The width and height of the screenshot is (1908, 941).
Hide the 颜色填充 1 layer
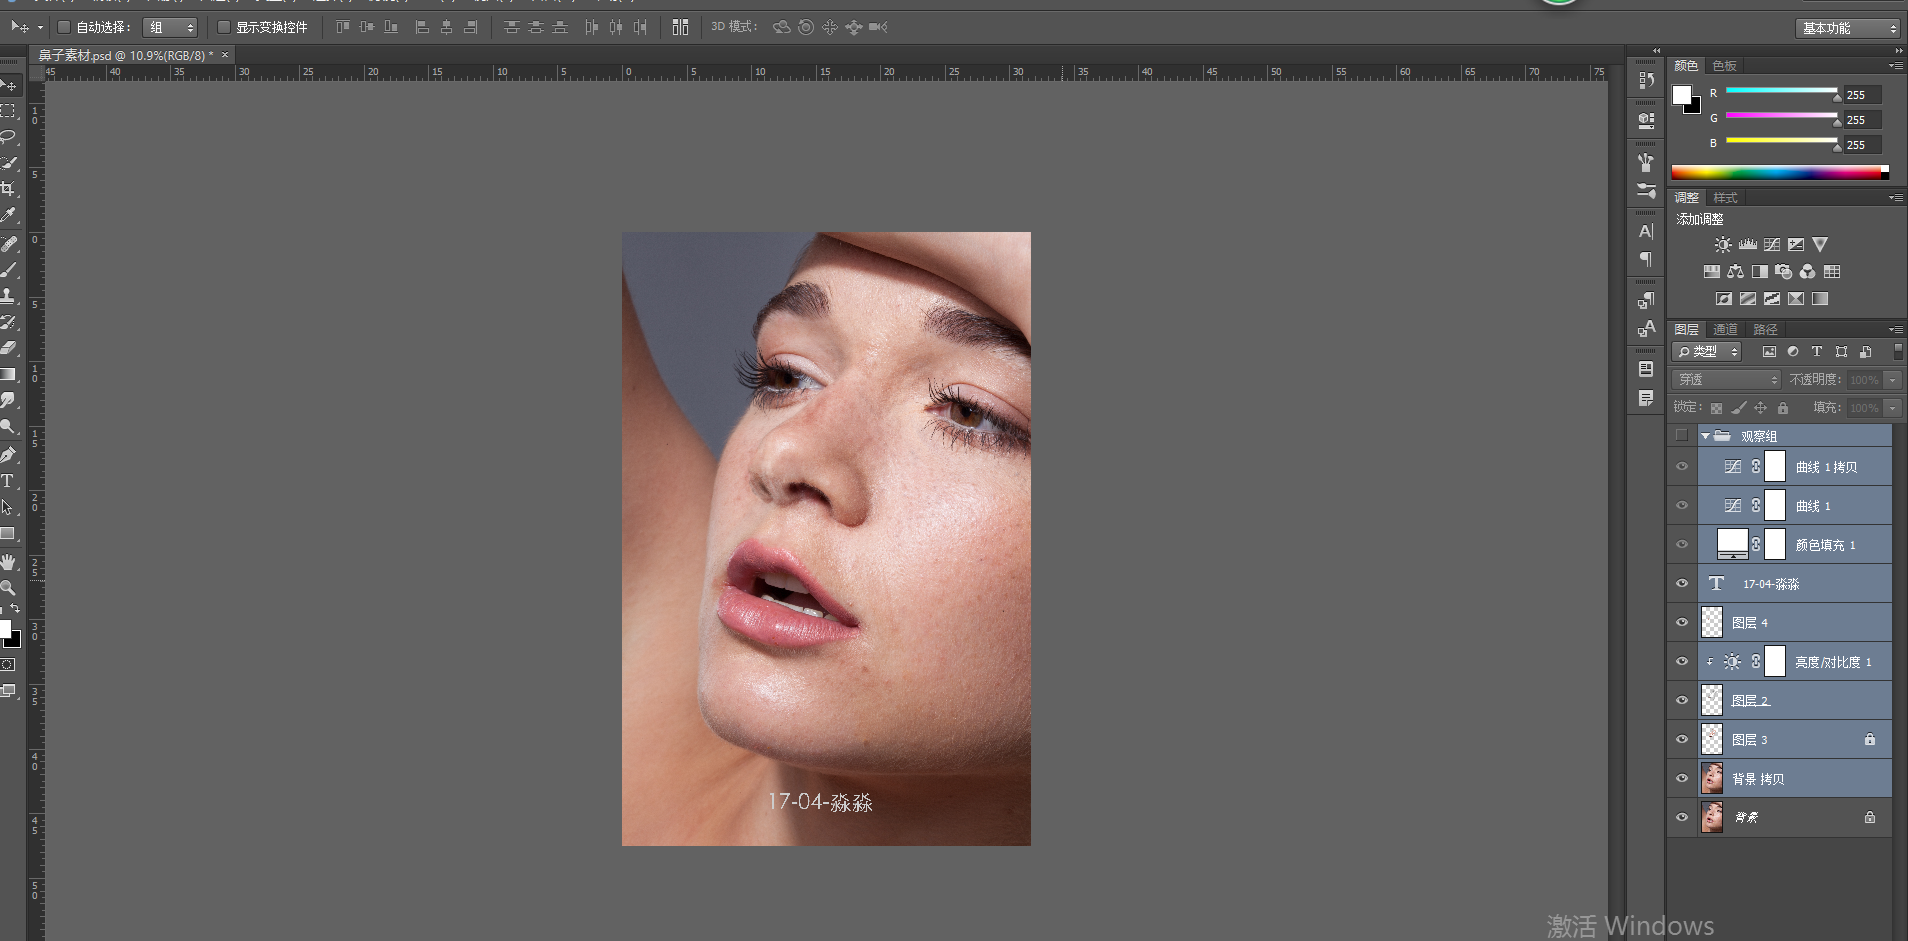pyautogui.click(x=1682, y=545)
